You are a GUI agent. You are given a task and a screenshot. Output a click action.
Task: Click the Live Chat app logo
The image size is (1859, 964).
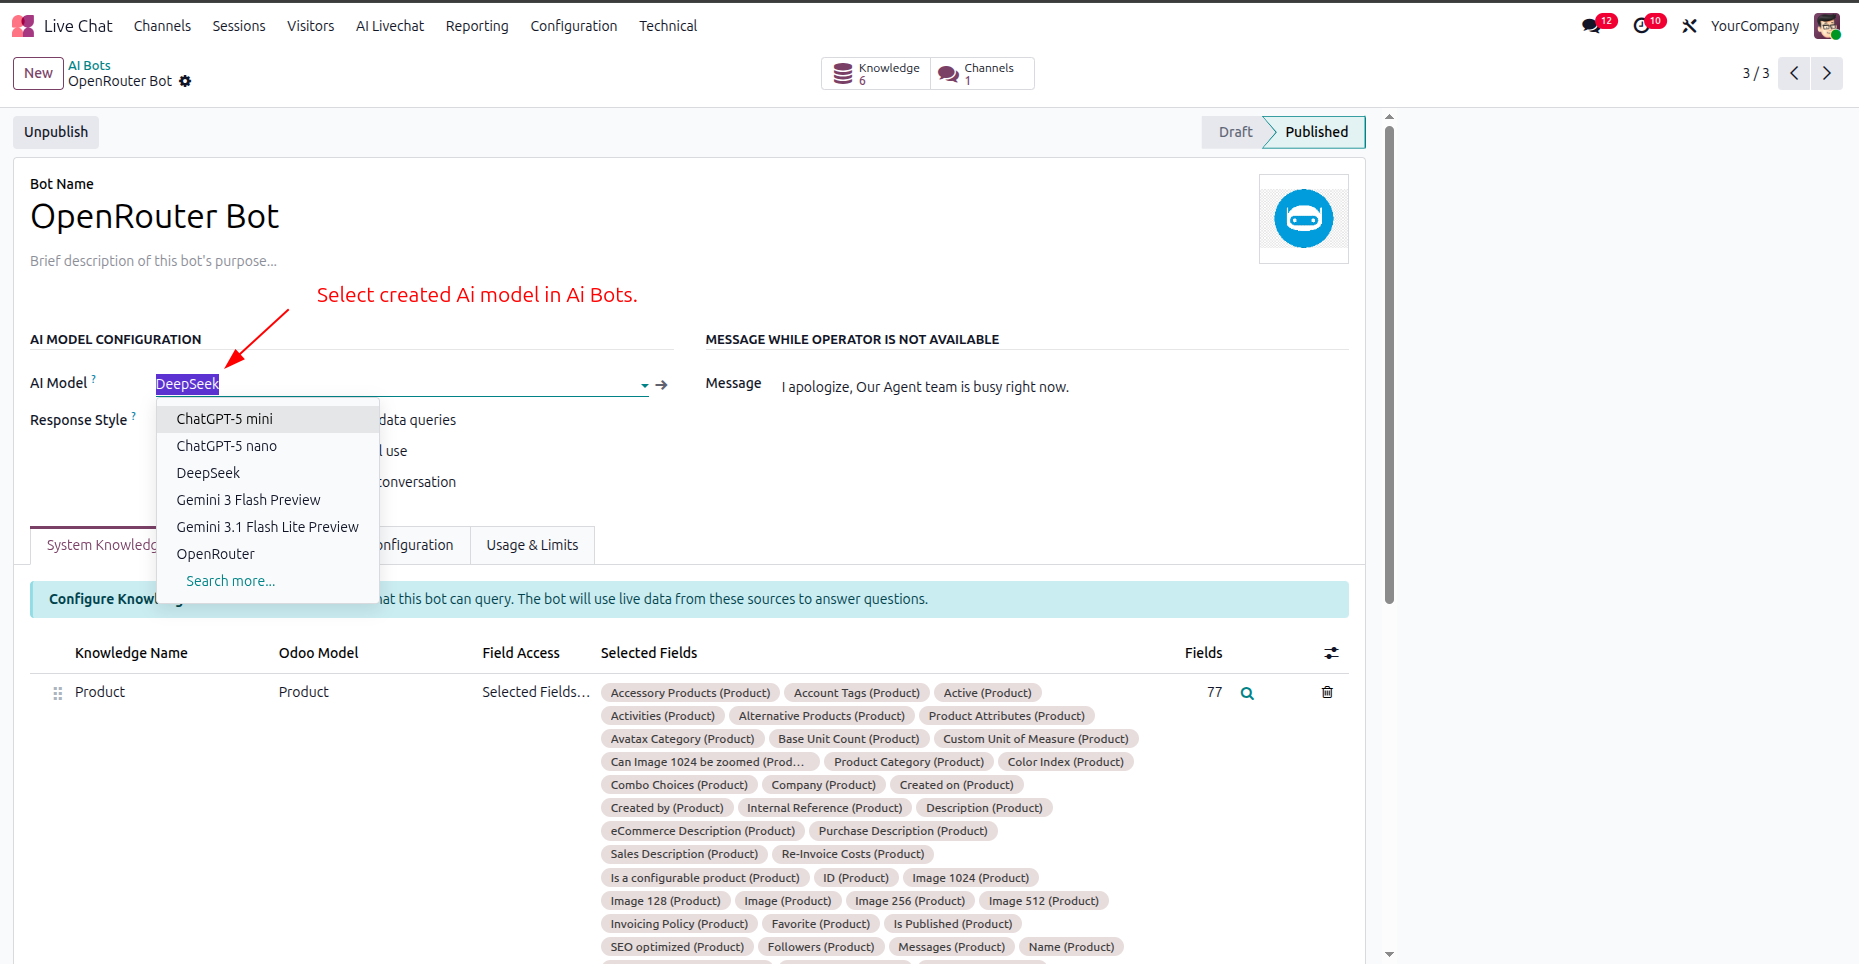(x=23, y=26)
